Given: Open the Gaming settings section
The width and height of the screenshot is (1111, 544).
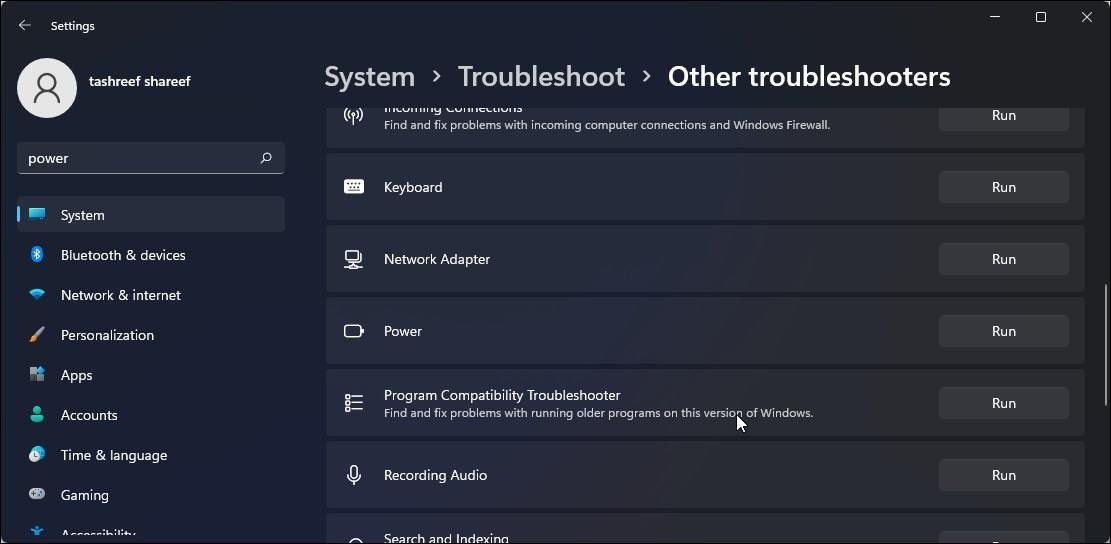Looking at the screenshot, I should pyautogui.click(x=151, y=495).
